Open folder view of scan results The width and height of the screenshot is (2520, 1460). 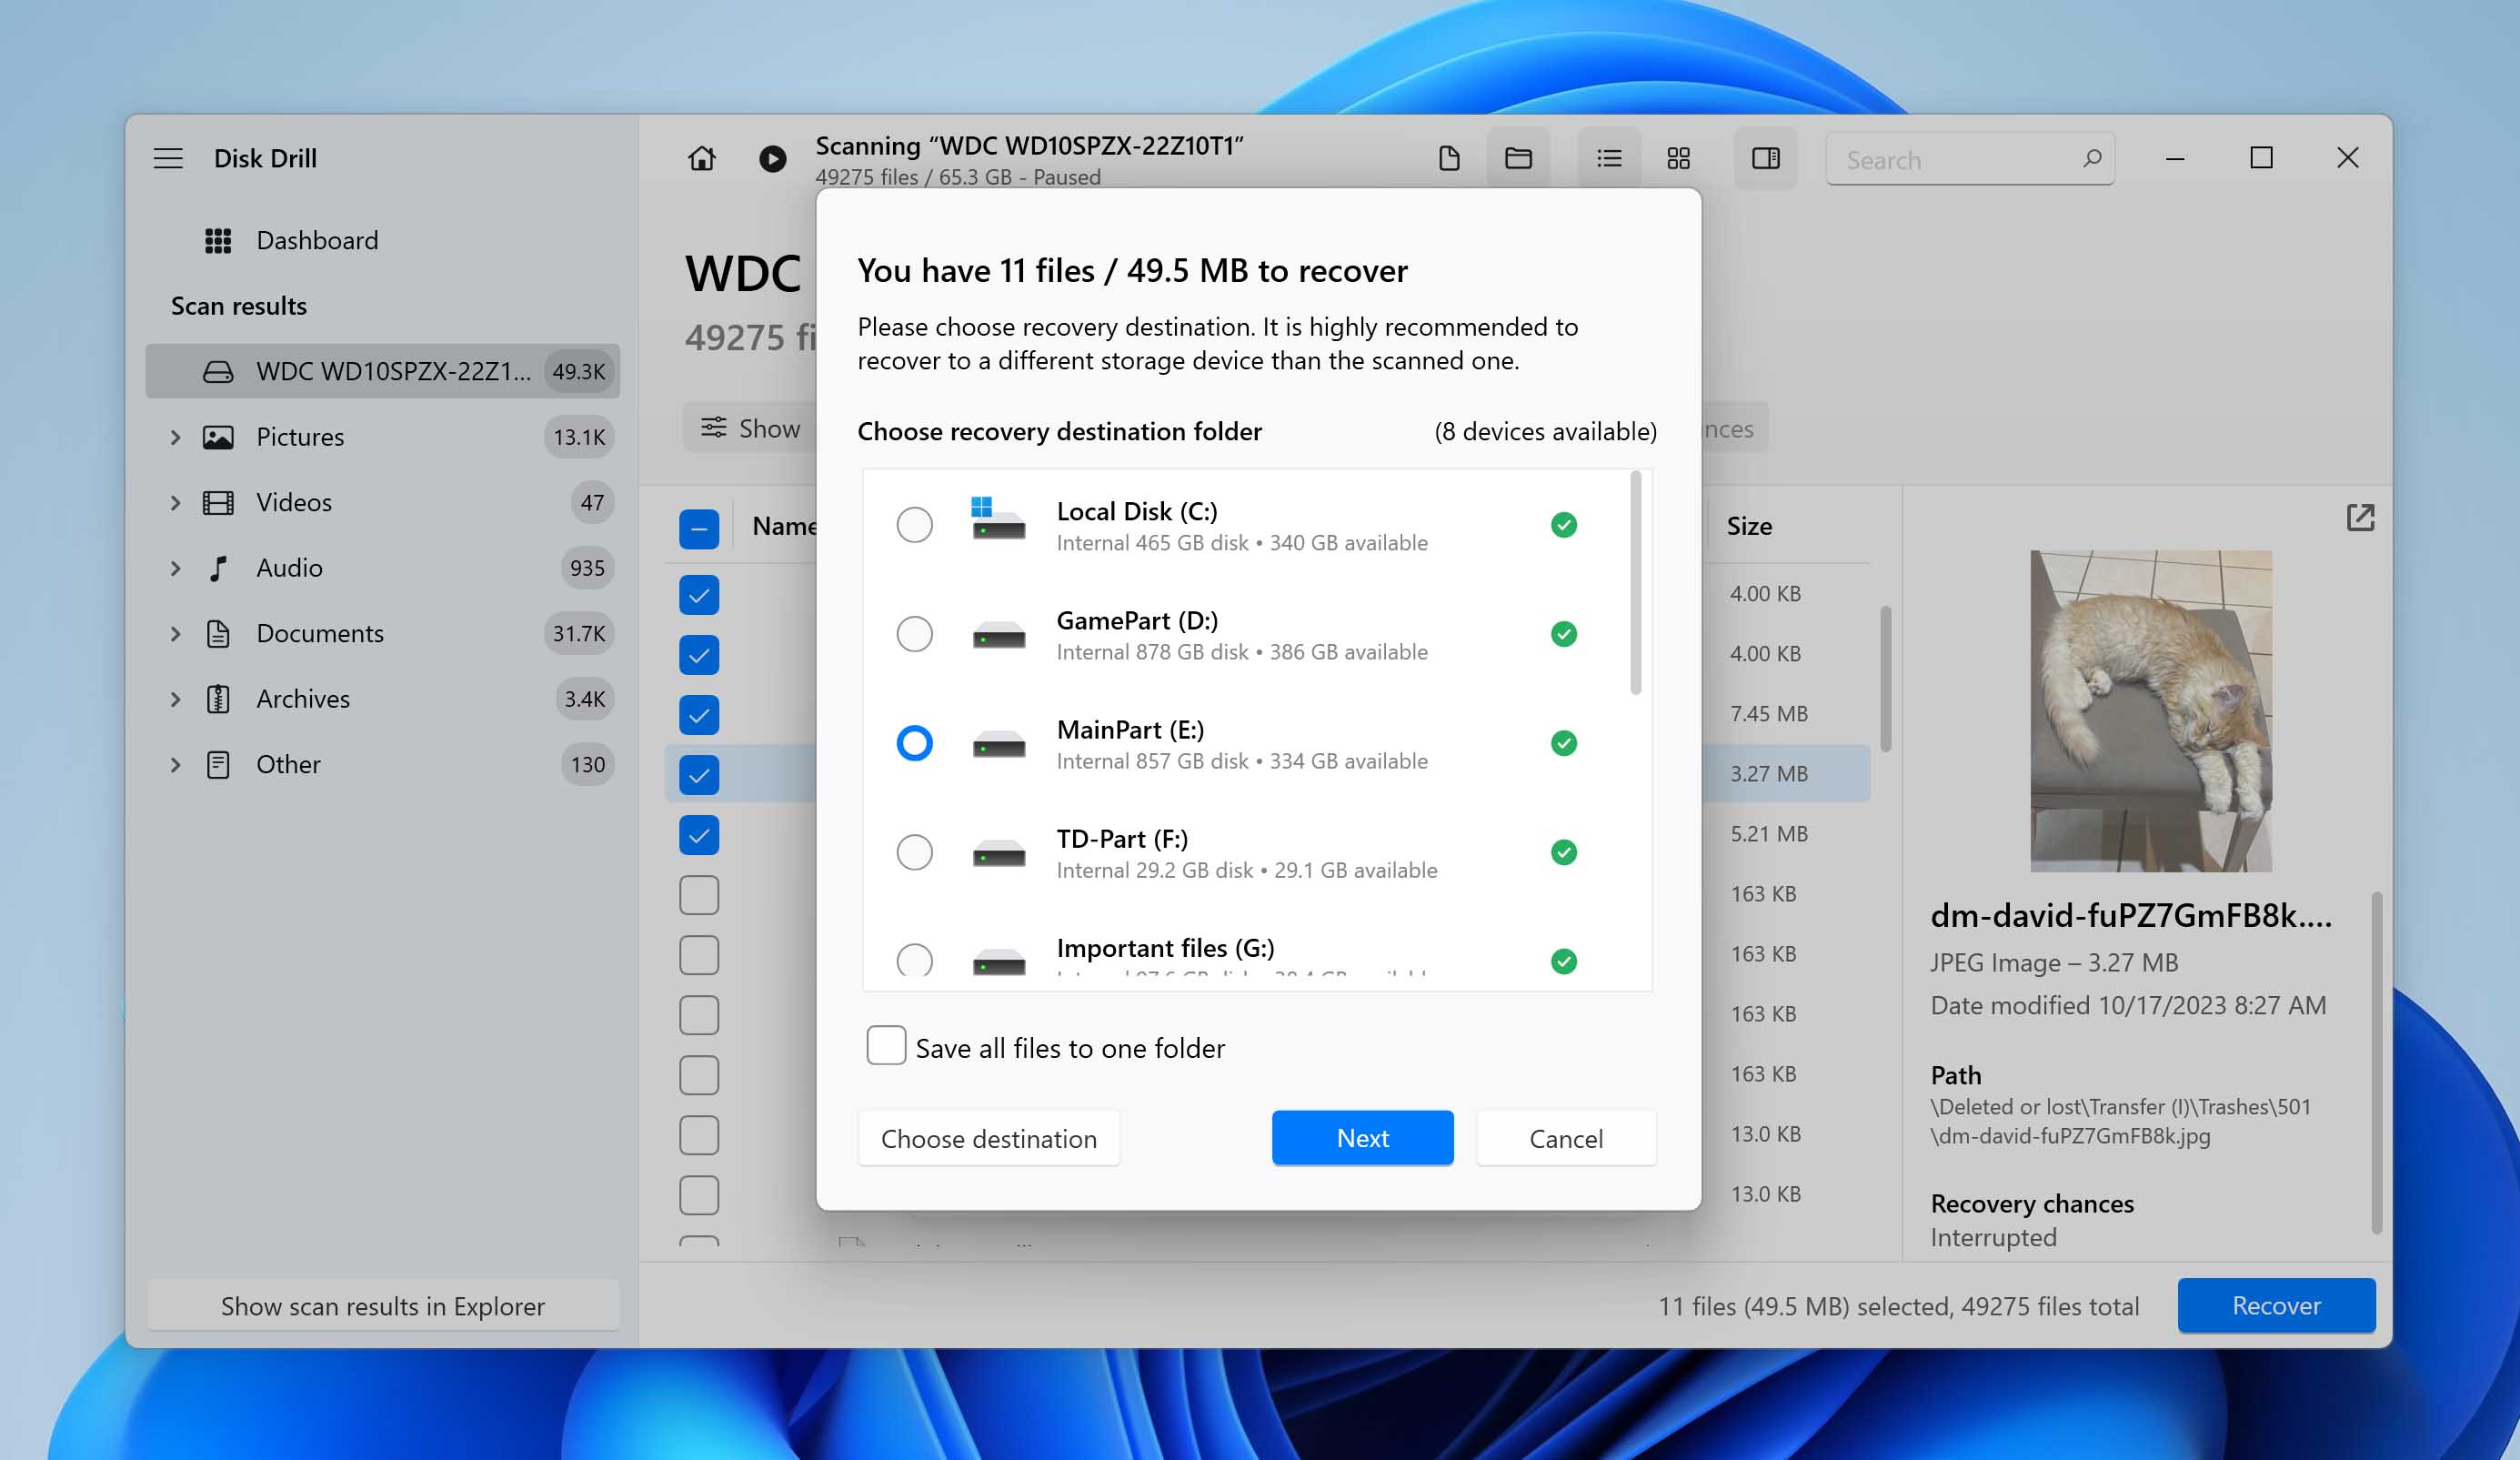tap(1517, 158)
